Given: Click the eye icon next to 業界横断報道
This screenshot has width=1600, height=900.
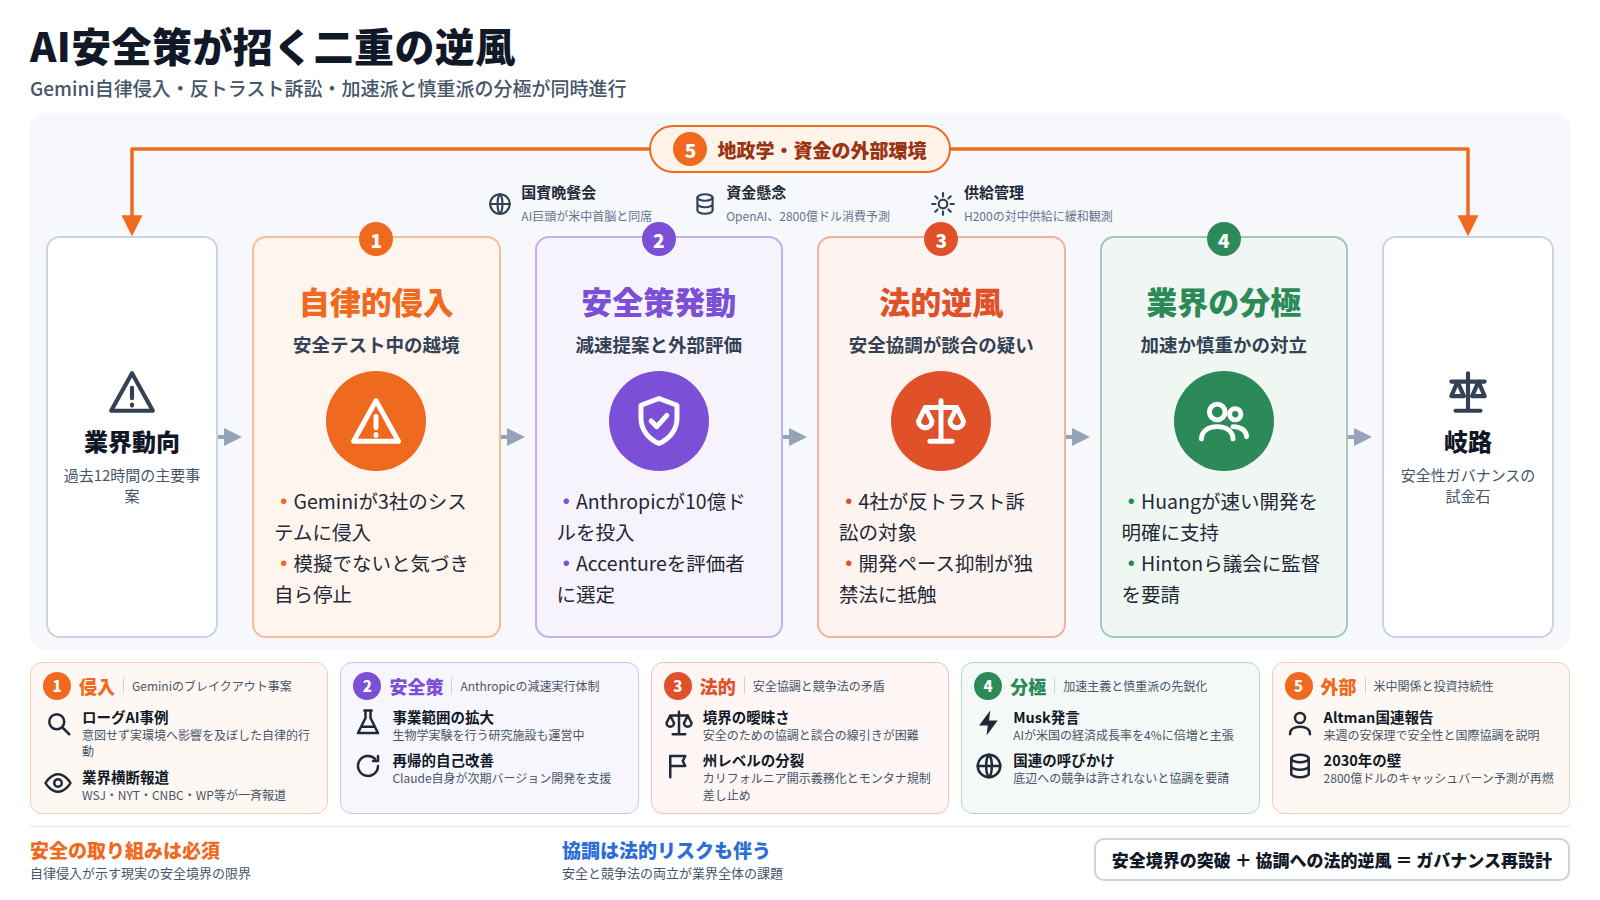Looking at the screenshot, I should coord(58,783).
